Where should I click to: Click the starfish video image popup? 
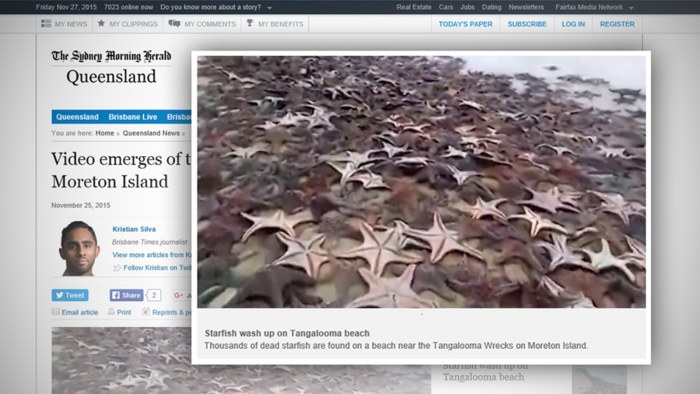pos(421,182)
